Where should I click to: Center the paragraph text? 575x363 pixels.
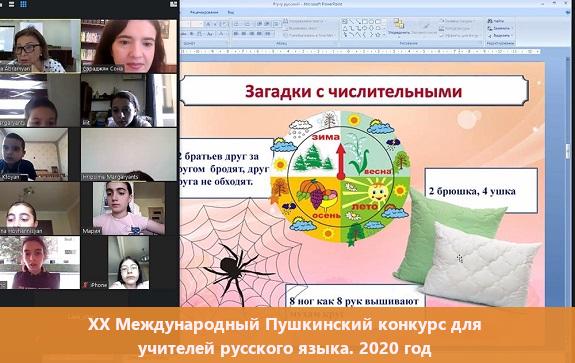243,34
